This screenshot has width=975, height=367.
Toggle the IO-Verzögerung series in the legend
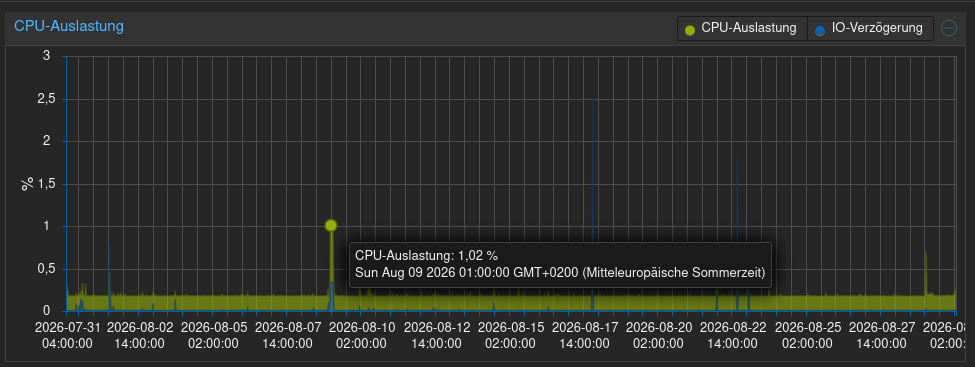pos(871,29)
